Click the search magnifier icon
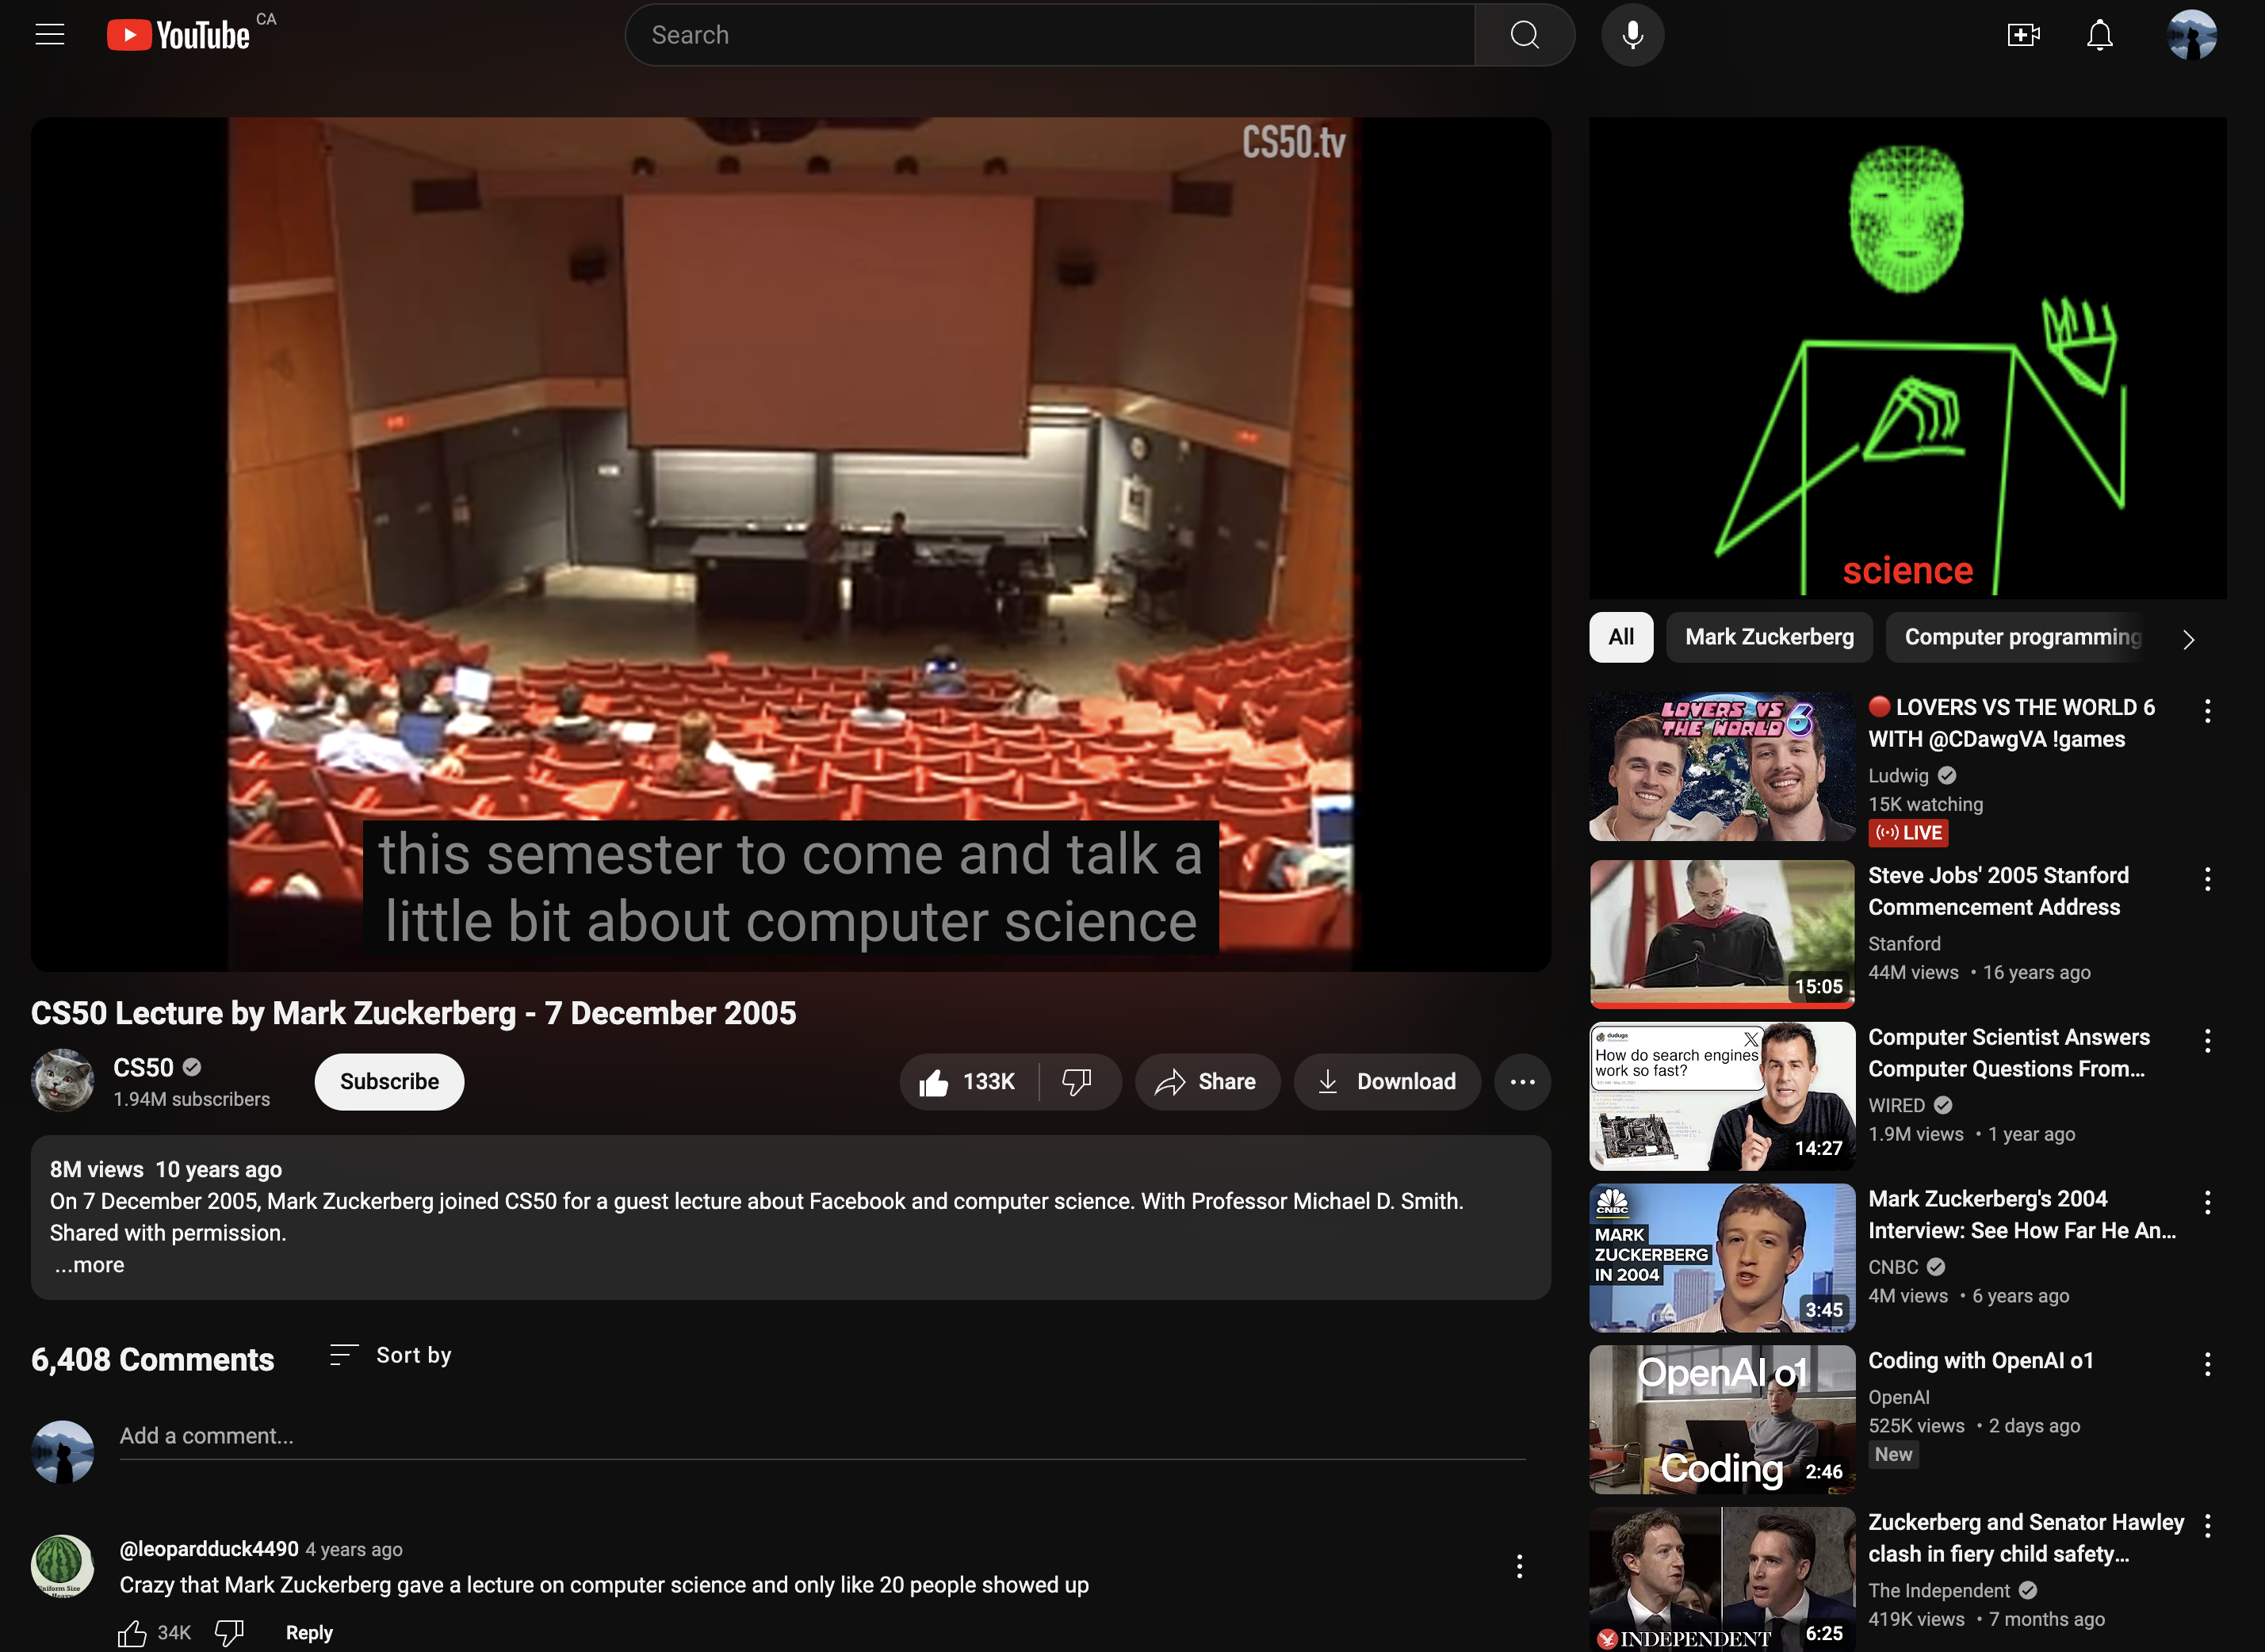The image size is (2265, 1652). [1523, 35]
